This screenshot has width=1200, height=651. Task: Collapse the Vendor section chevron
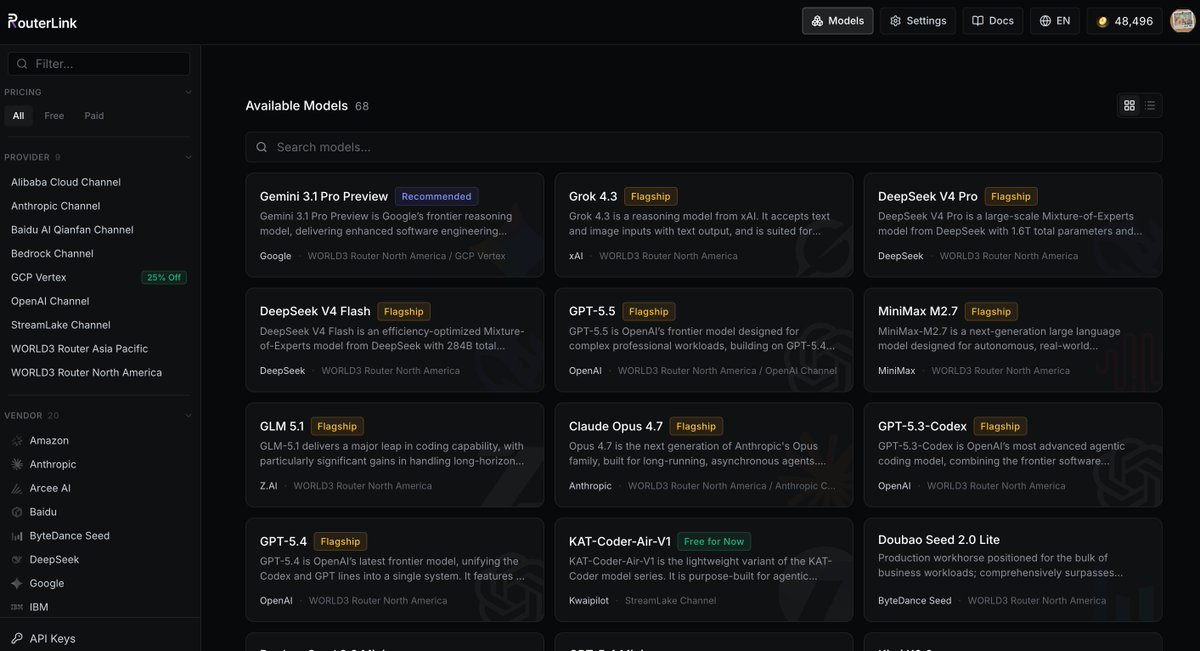[188, 416]
